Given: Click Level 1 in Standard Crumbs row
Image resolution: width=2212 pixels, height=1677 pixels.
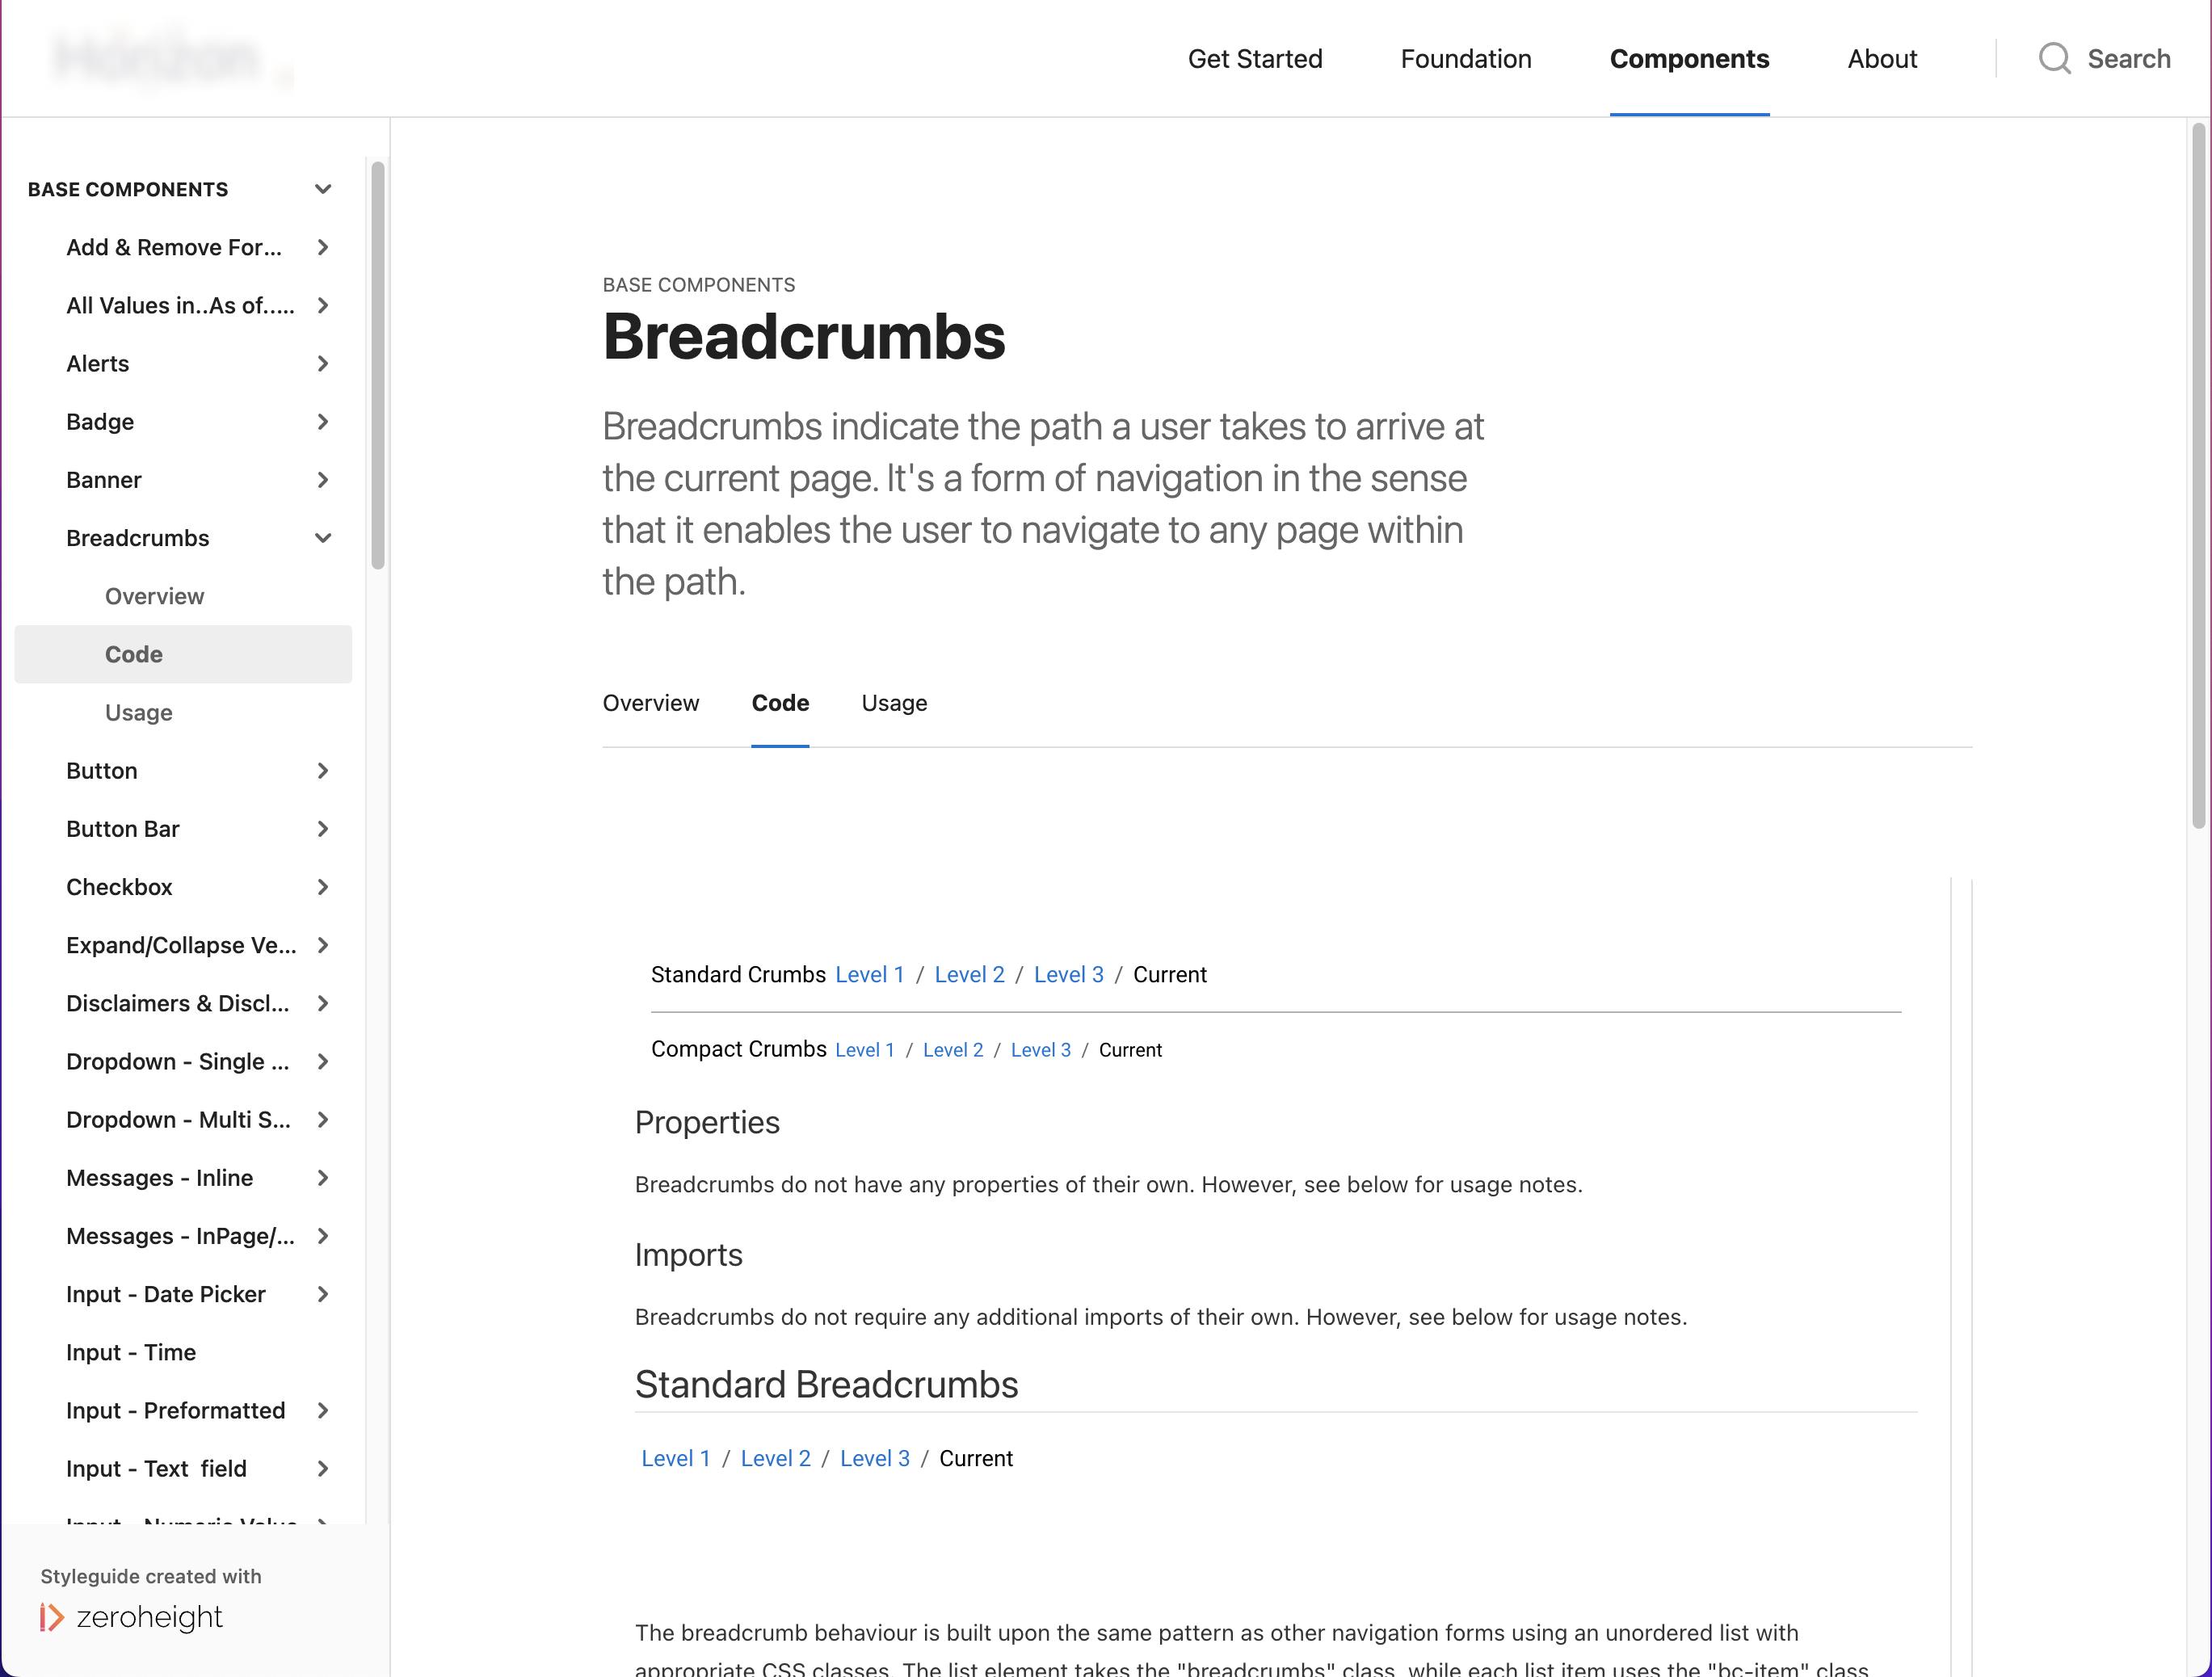Looking at the screenshot, I should click(x=869, y=974).
